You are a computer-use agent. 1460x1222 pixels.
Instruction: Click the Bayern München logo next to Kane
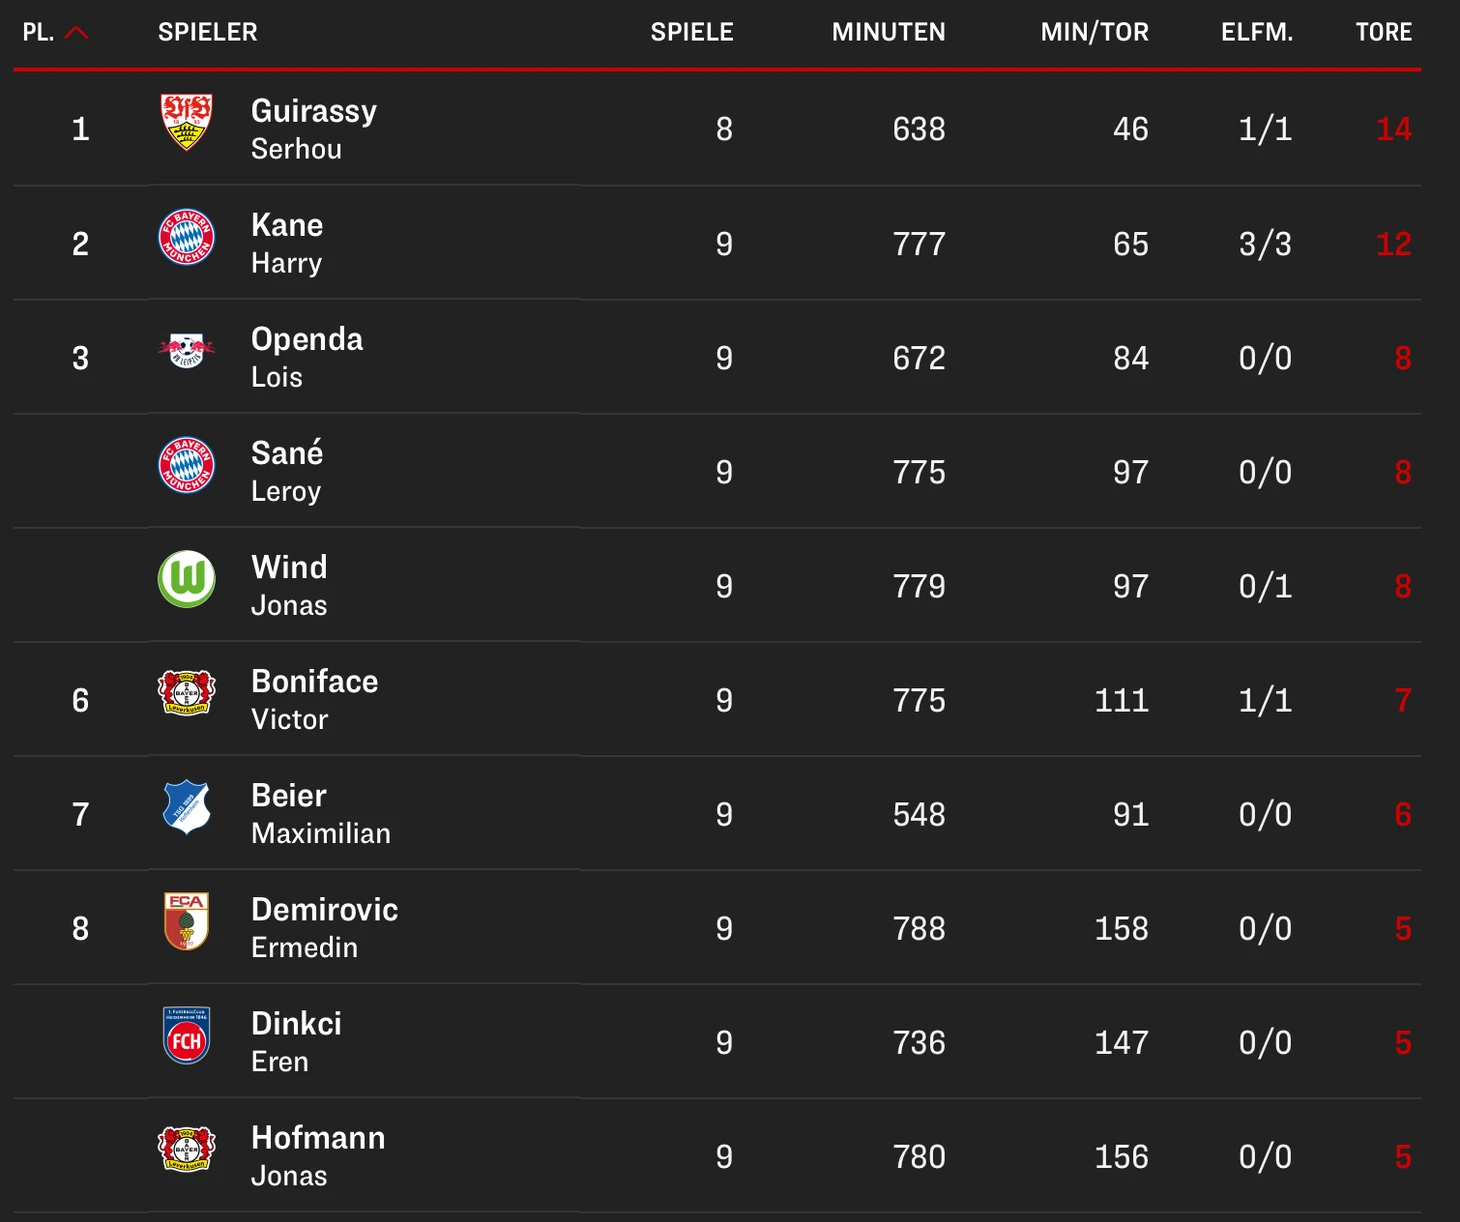coord(187,238)
